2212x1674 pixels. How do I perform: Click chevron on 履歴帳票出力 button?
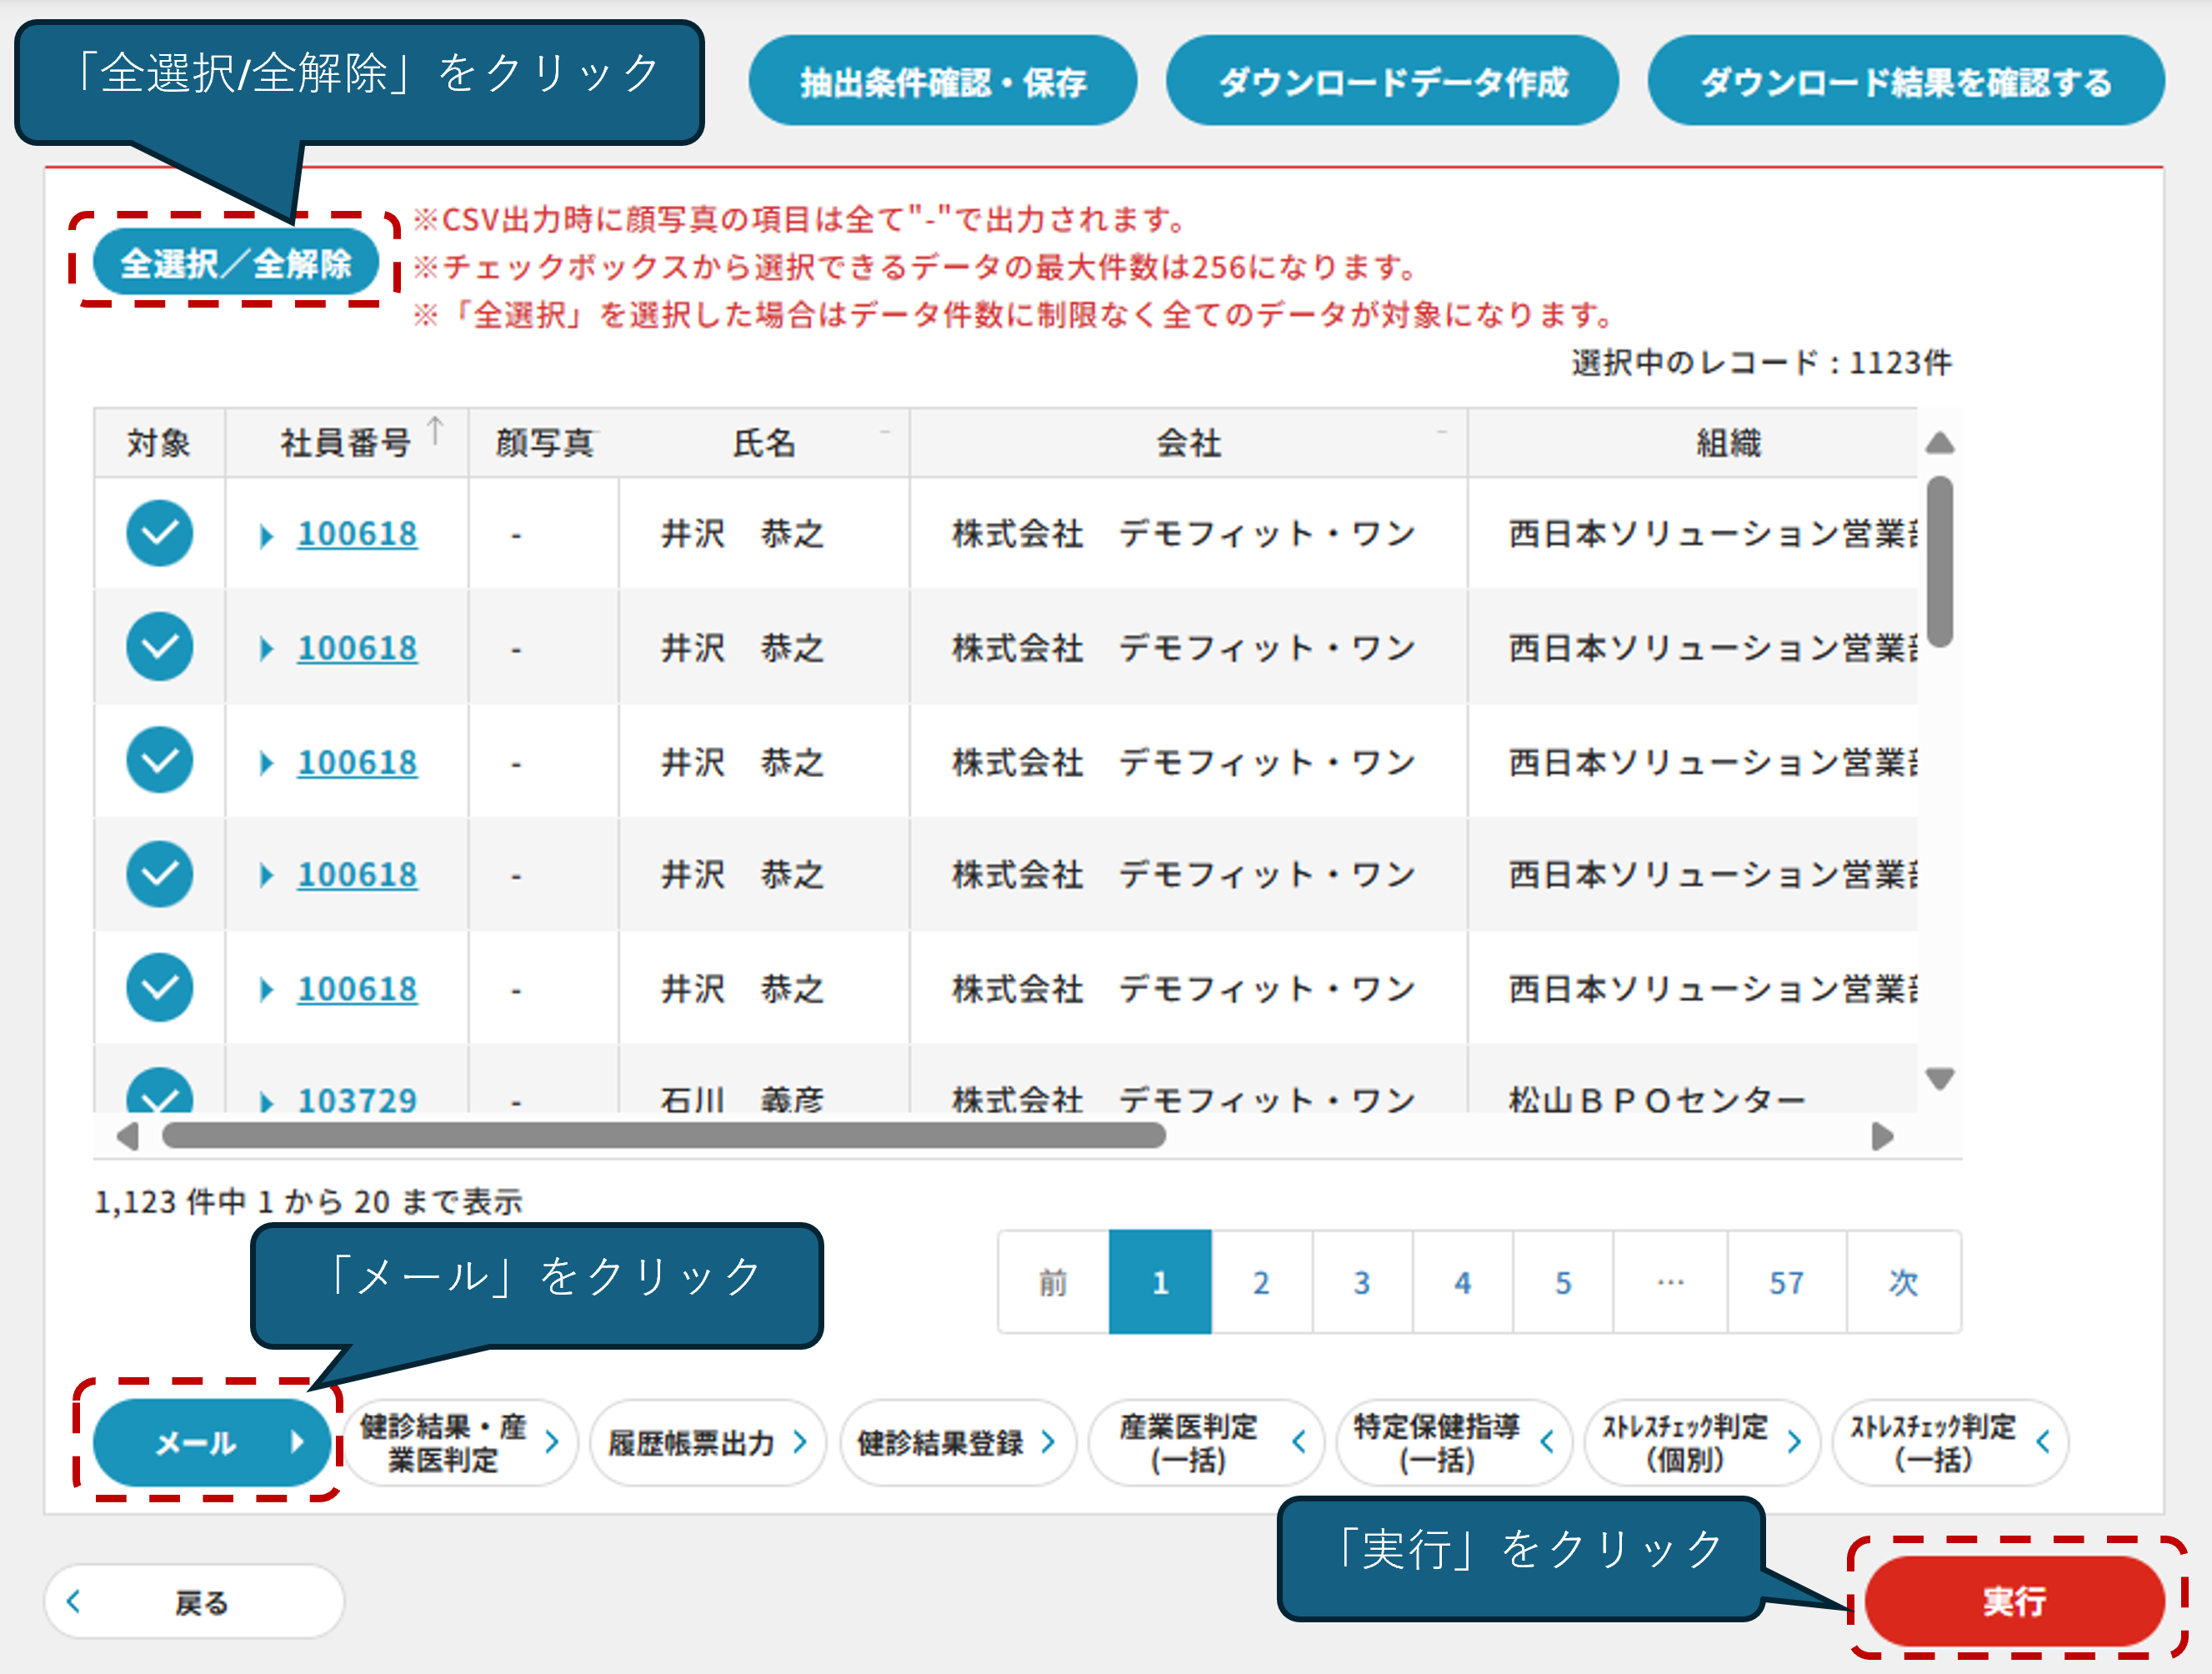point(800,1442)
